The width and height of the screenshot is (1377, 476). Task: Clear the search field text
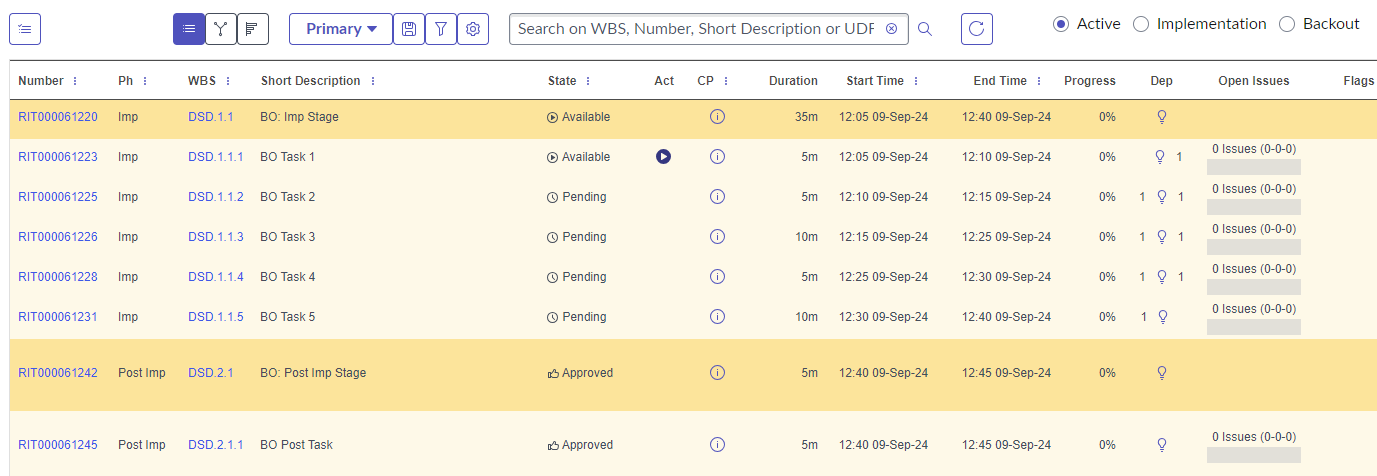[x=891, y=29]
